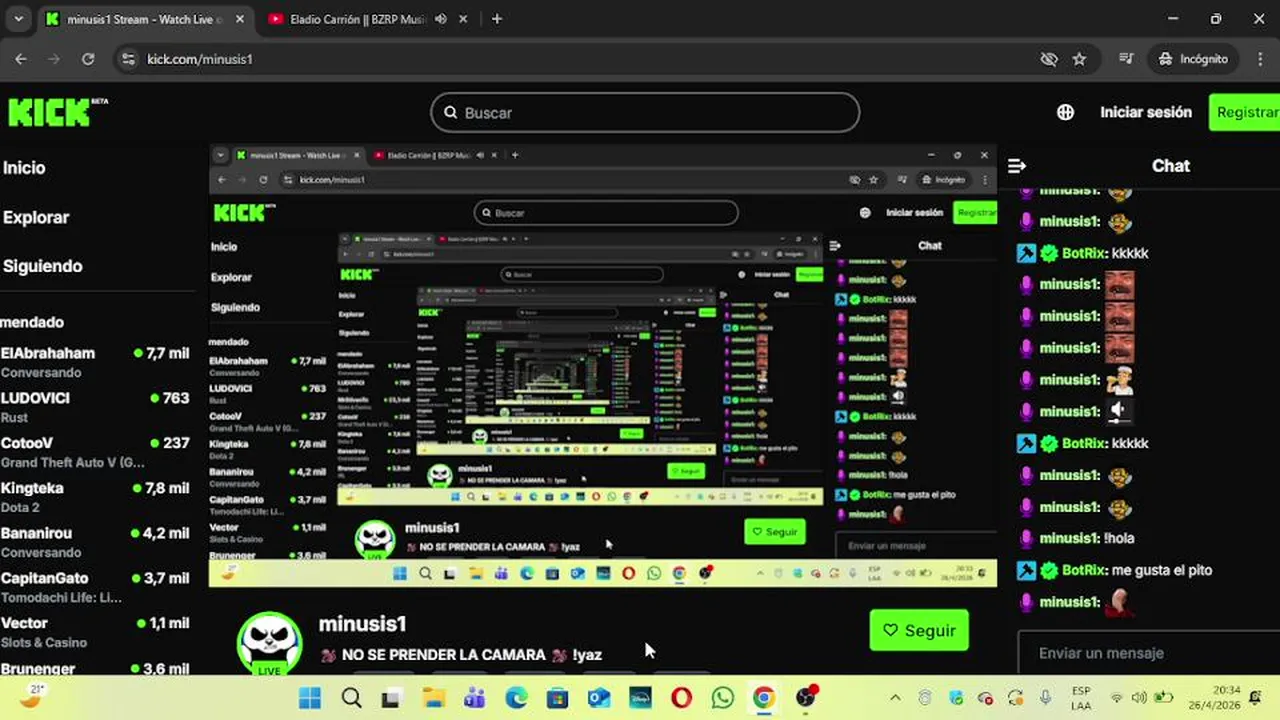Click Iniciar sesión
The width and height of the screenshot is (1280, 720).
click(1146, 113)
